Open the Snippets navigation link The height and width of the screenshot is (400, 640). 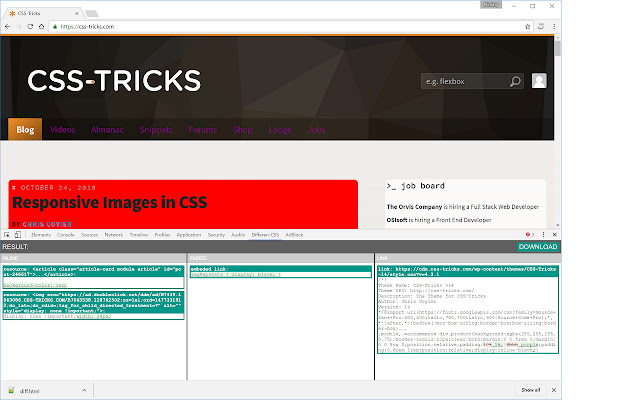(x=156, y=130)
